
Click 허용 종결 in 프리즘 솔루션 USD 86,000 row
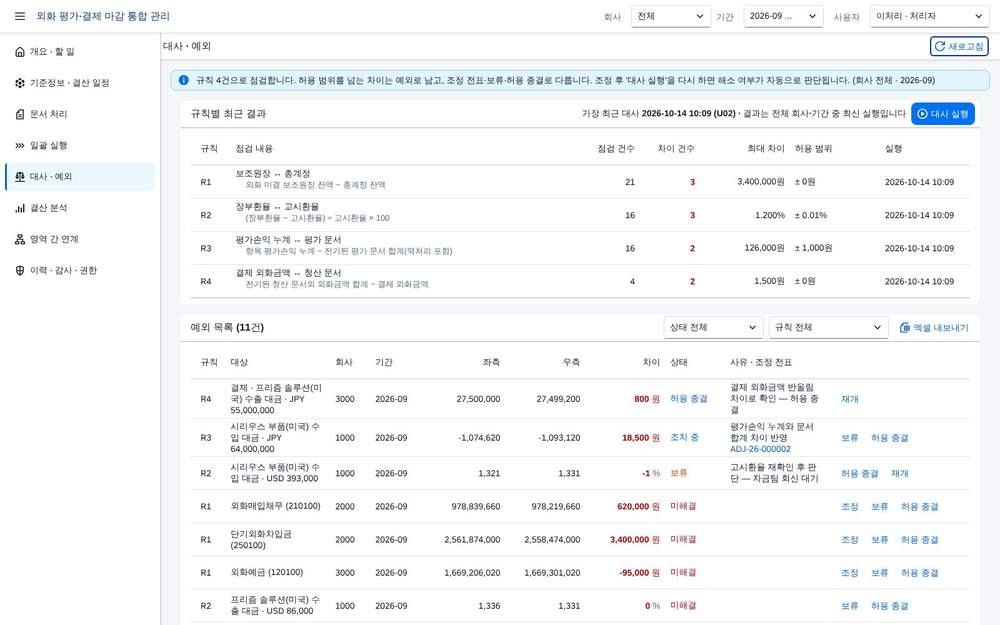tap(889, 607)
